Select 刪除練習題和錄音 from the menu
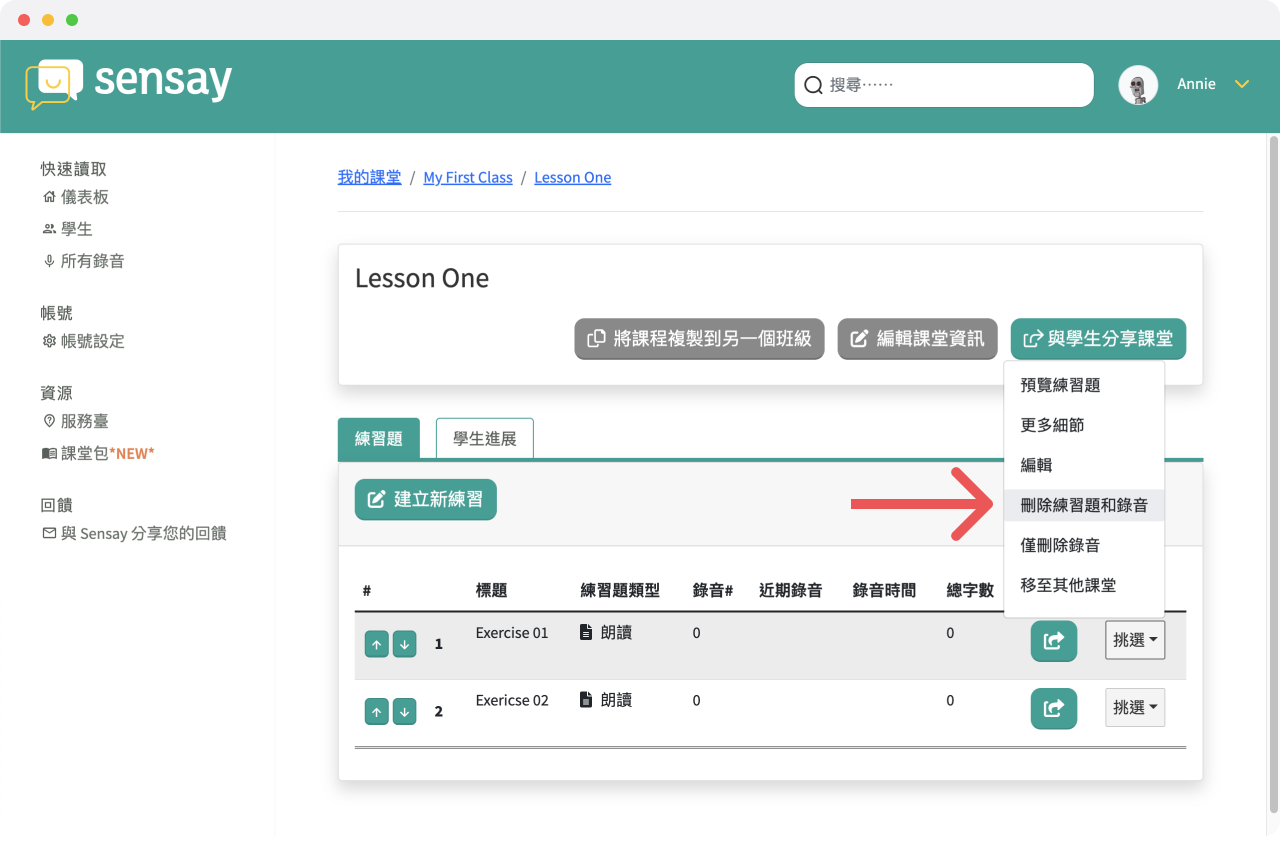1280x850 pixels. 1084,505
